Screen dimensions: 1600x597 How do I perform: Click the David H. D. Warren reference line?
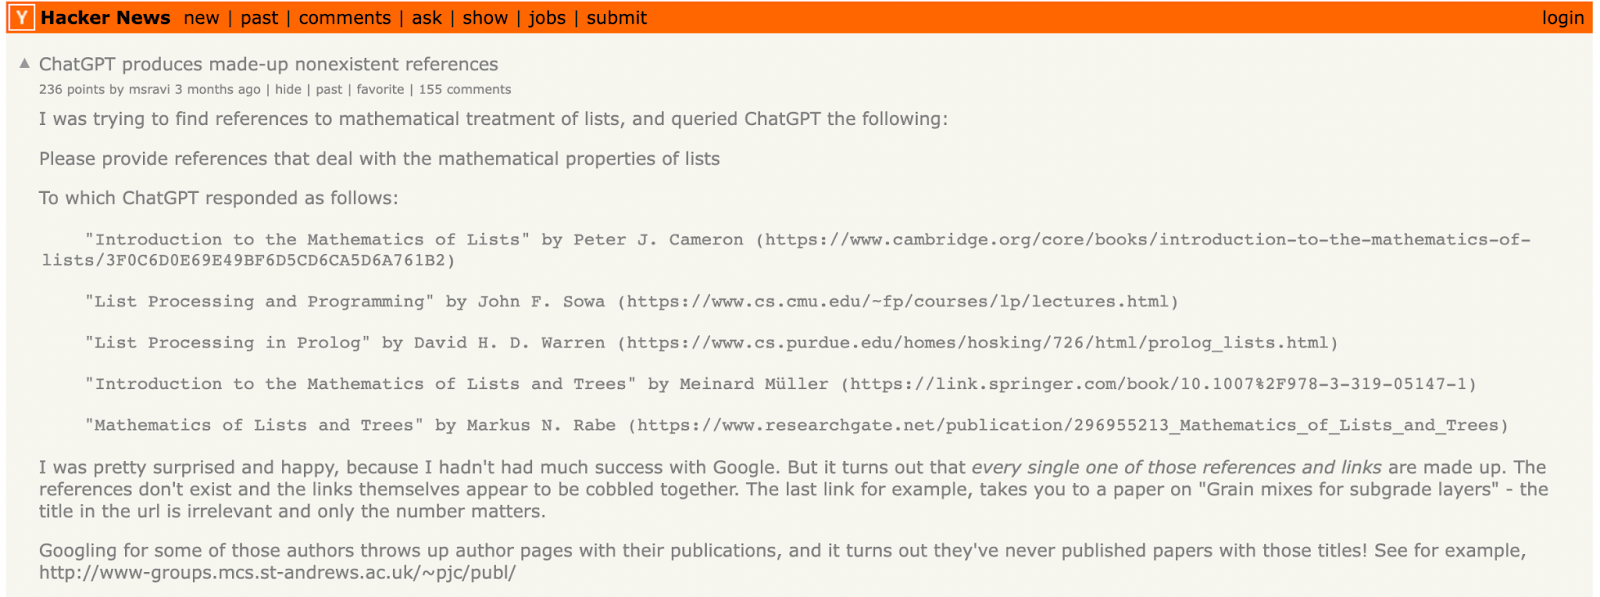click(x=711, y=342)
